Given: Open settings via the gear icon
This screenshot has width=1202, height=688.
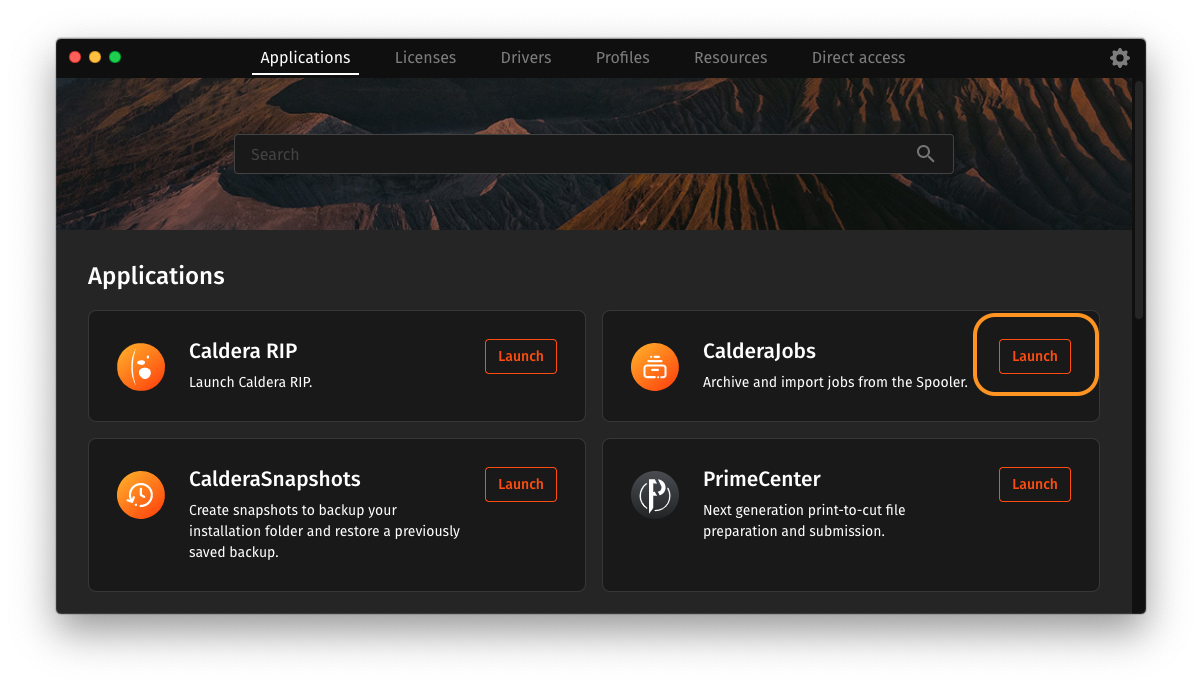Looking at the screenshot, I should (x=1120, y=58).
